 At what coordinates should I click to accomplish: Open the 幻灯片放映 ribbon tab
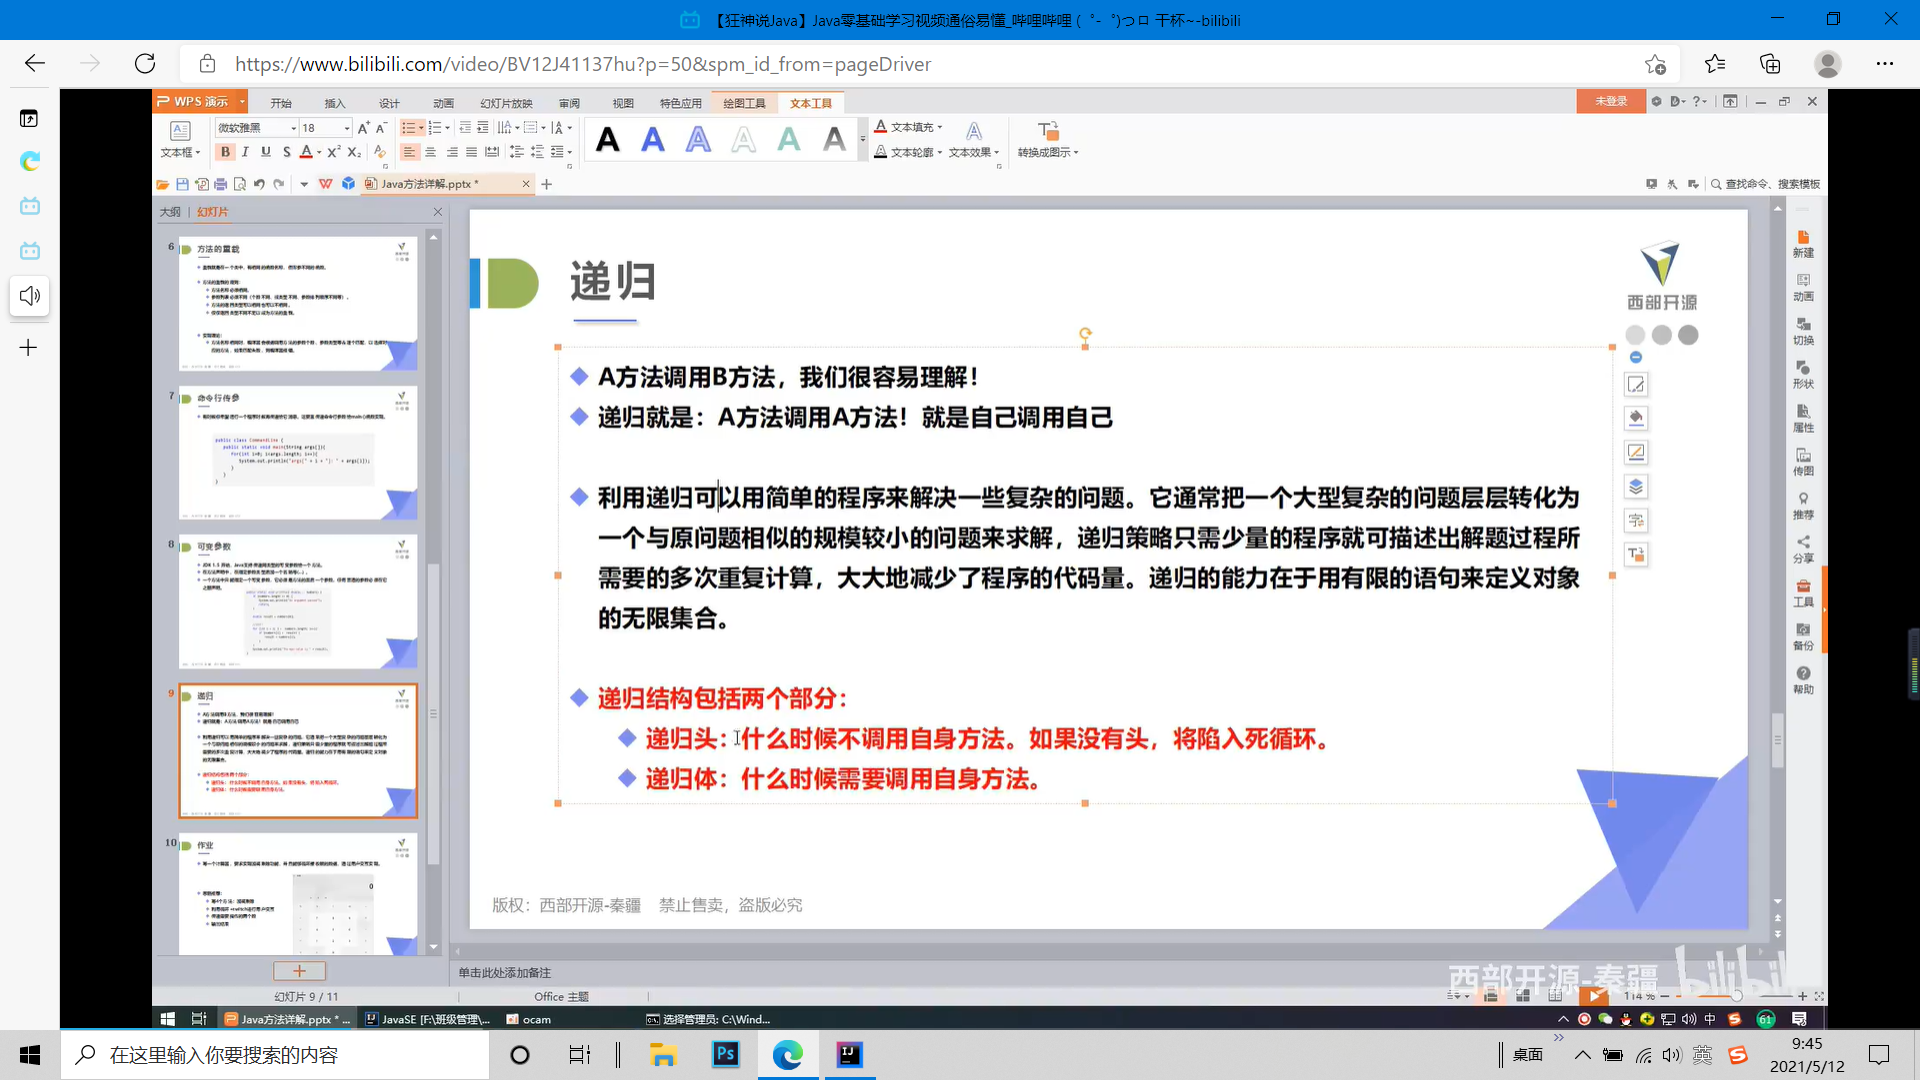point(506,103)
